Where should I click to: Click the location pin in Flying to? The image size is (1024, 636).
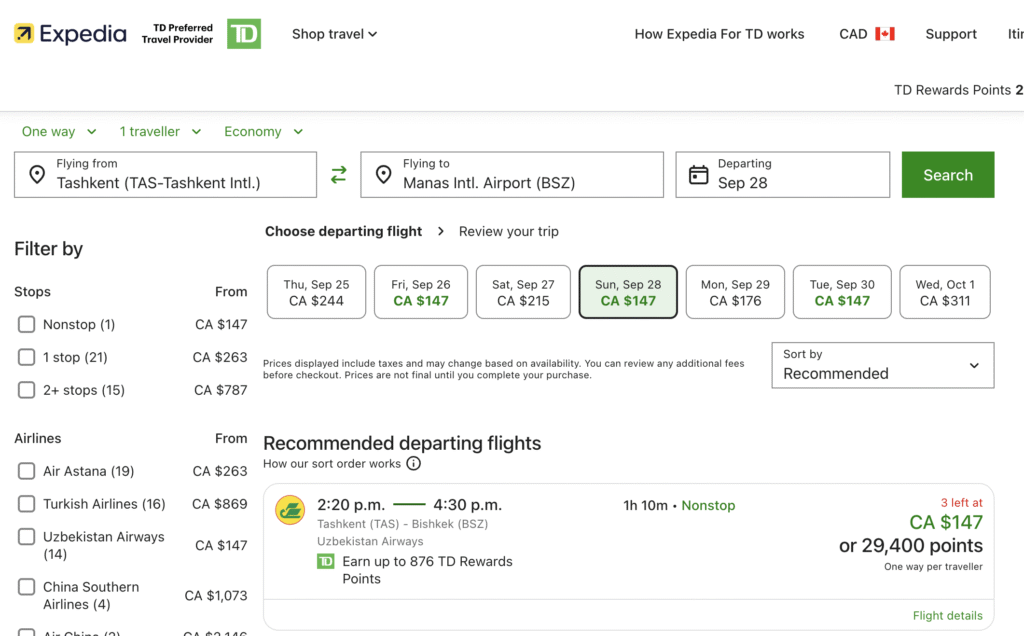[x=383, y=175]
